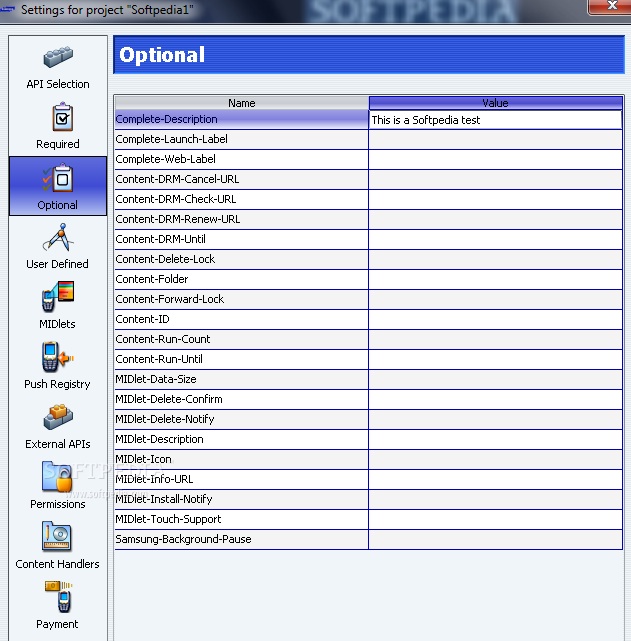This screenshot has width=631, height=641.
Task: Select the Complete-Launch-Label row
Action: pyautogui.click(x=241, y=140)
